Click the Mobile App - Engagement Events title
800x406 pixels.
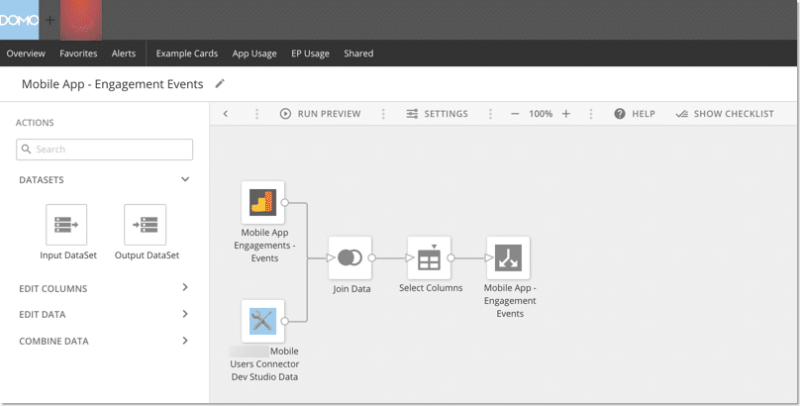112,84
